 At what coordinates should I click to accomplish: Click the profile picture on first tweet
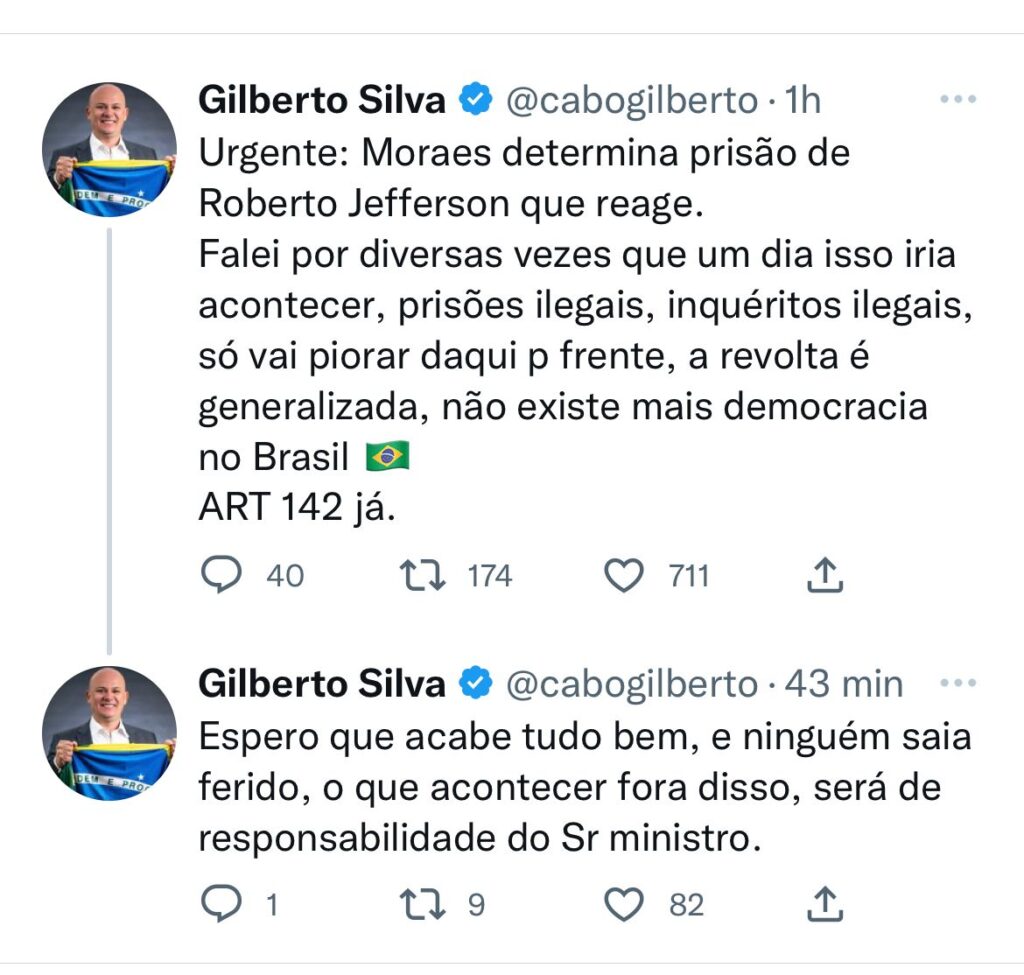pos(109,150)
